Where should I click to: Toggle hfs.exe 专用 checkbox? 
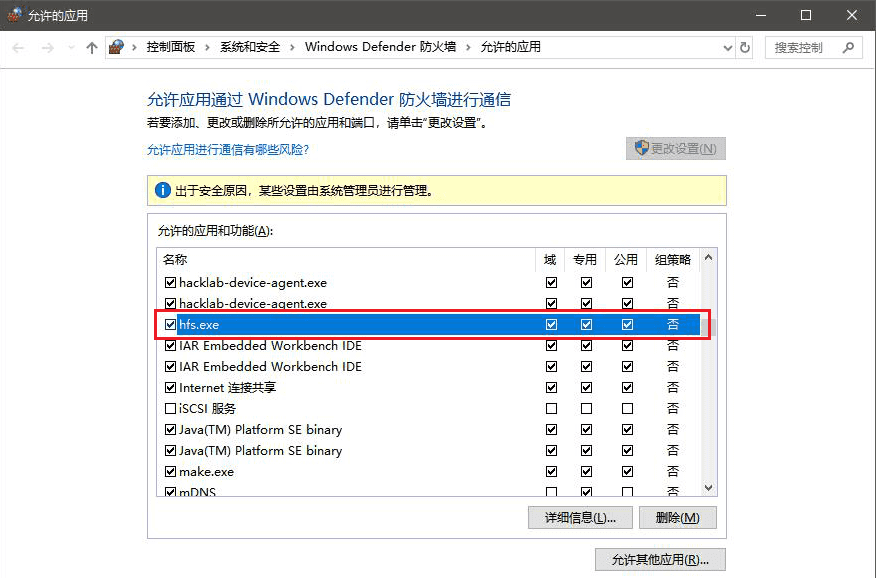click(586, 324)
